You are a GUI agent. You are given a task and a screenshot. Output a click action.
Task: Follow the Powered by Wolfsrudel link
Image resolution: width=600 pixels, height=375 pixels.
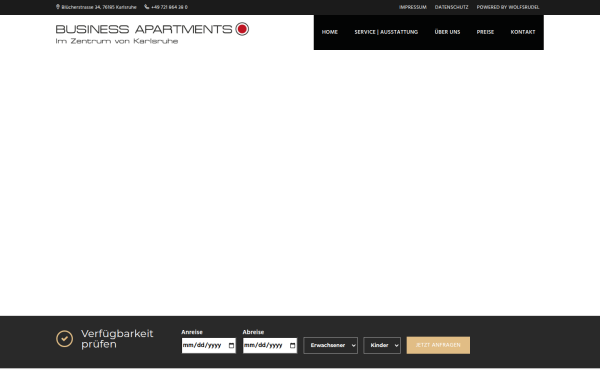[508, 7]
